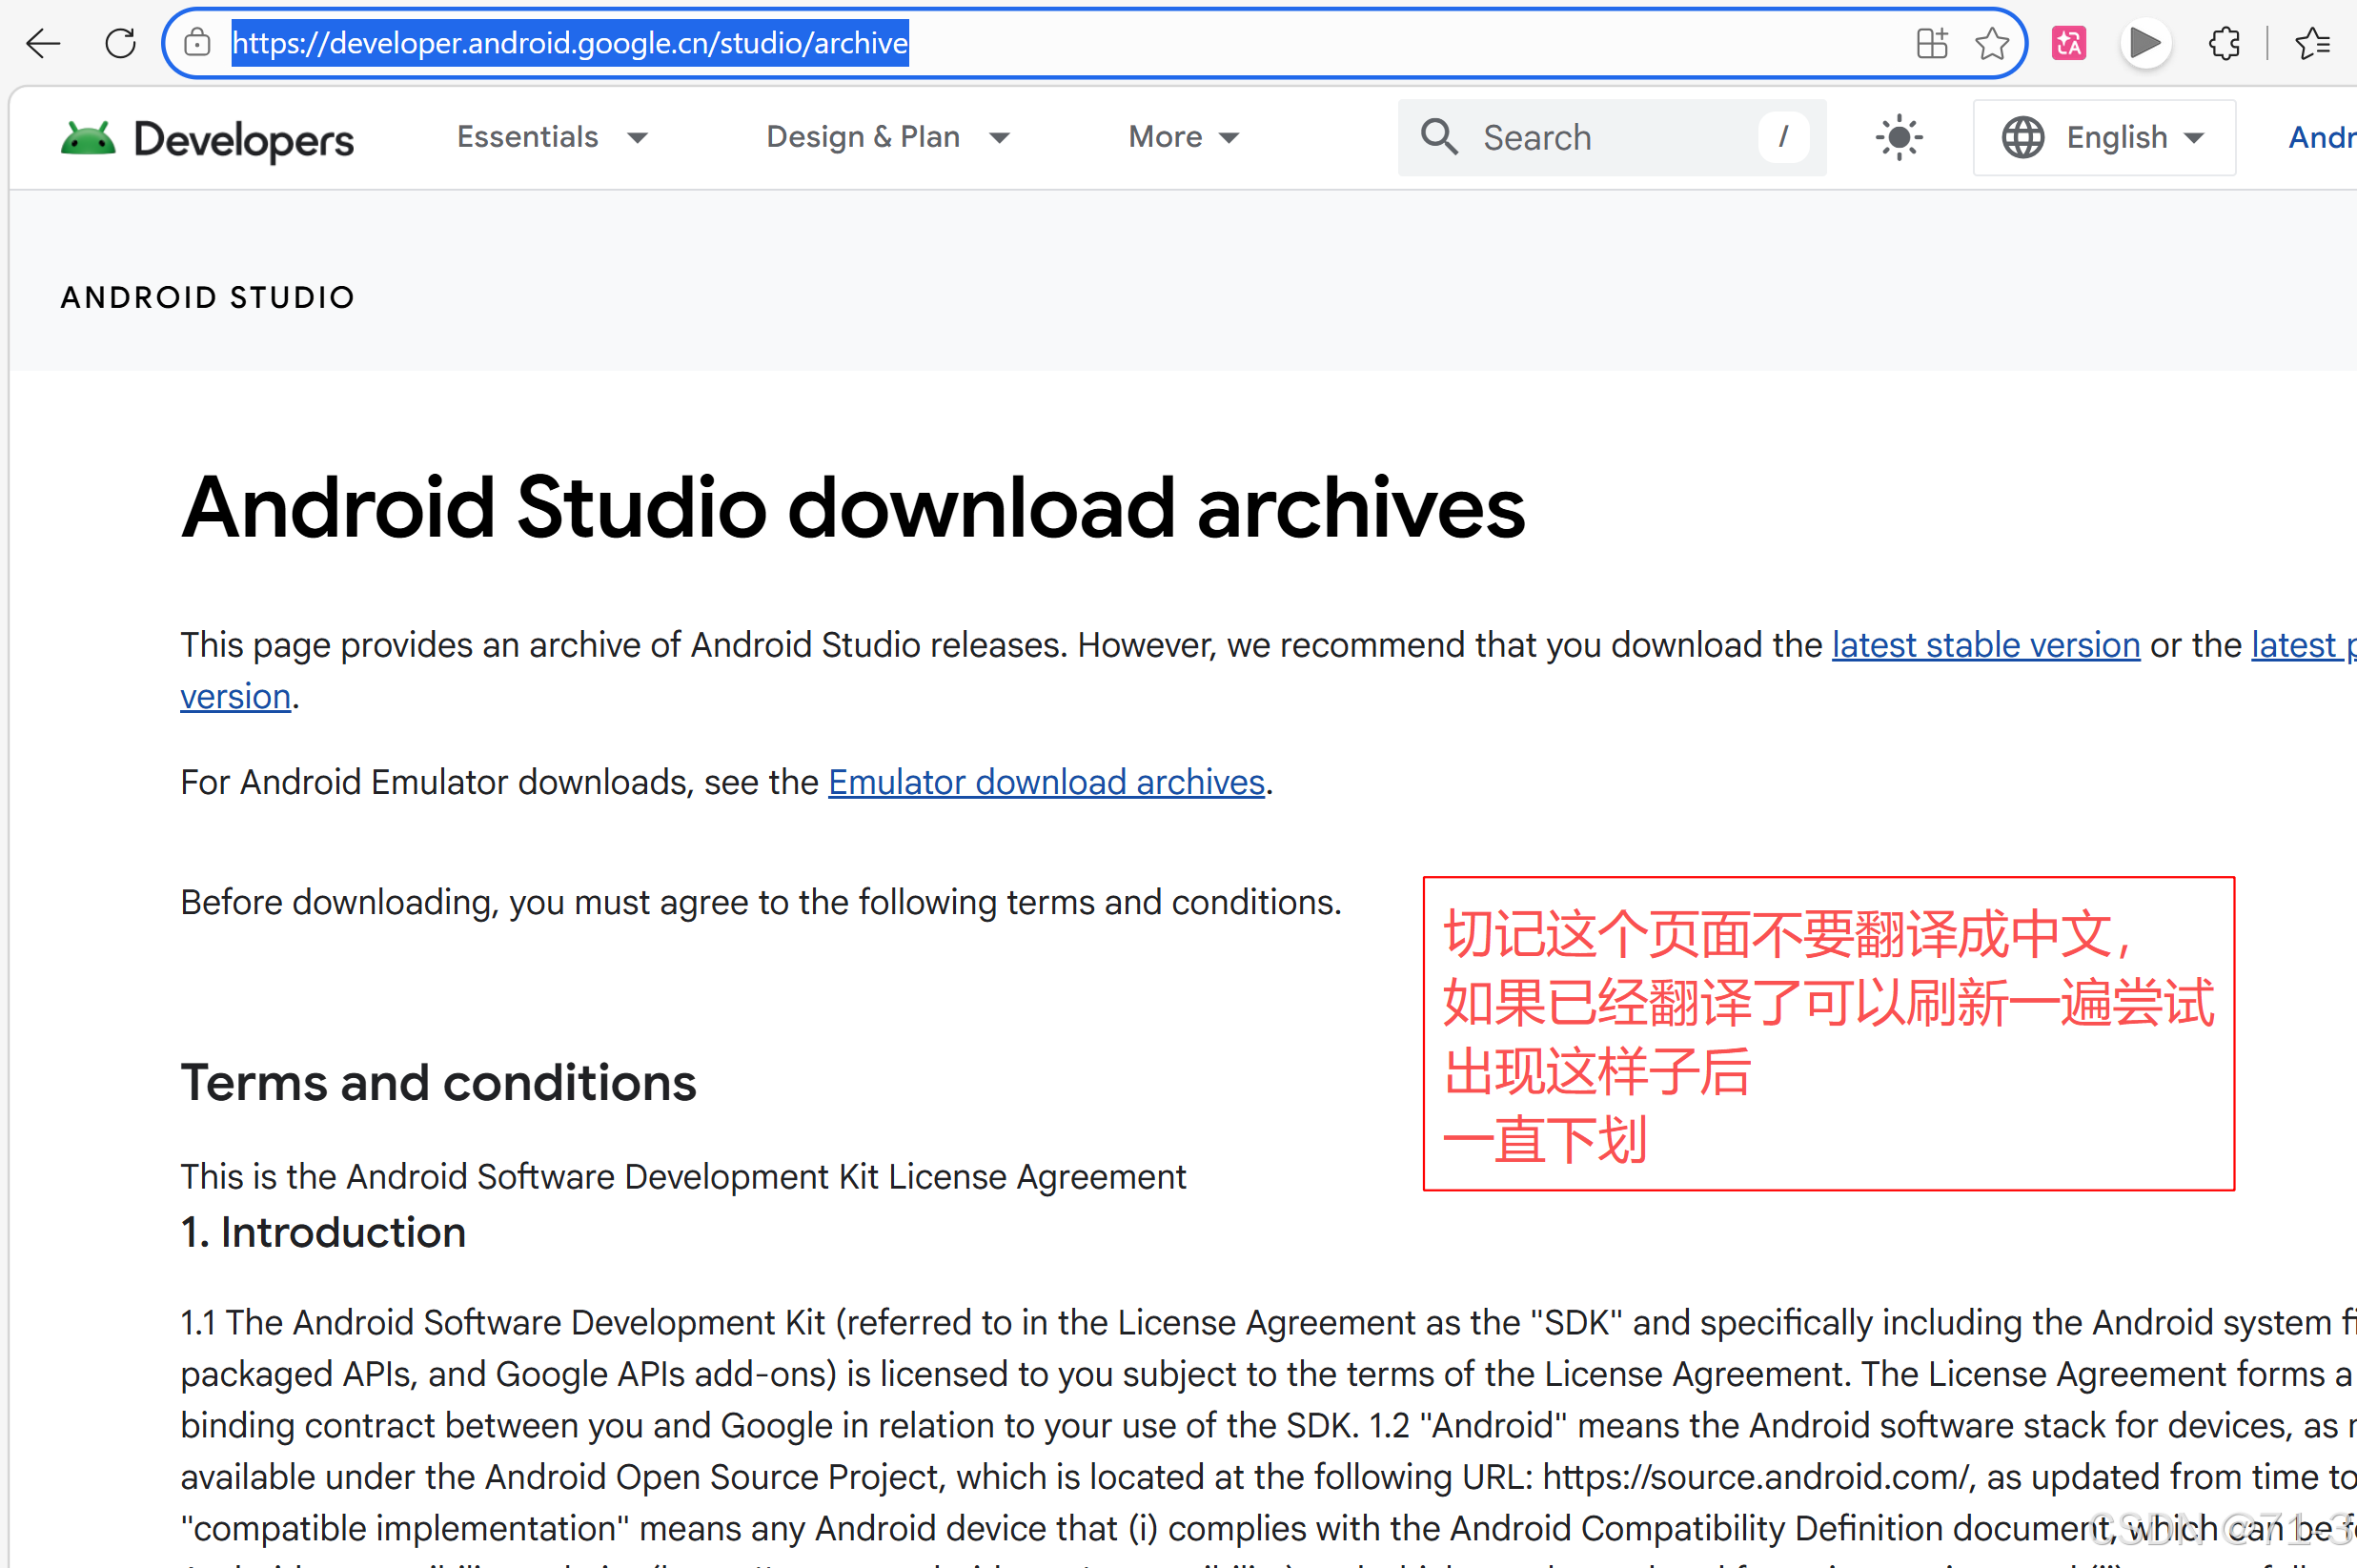This screenshot has height=1568, width=2357.
Task: Open the favorites list star icon
Action: pos(2312,43)
